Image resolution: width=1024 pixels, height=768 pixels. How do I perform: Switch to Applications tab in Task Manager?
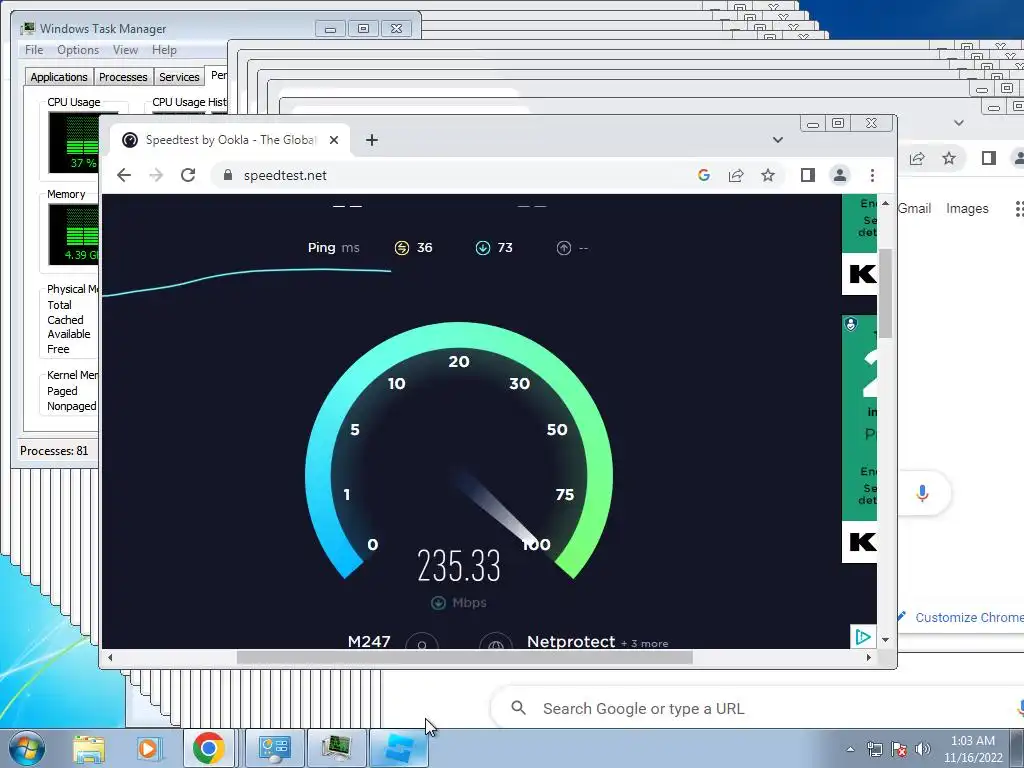[59, 77]
